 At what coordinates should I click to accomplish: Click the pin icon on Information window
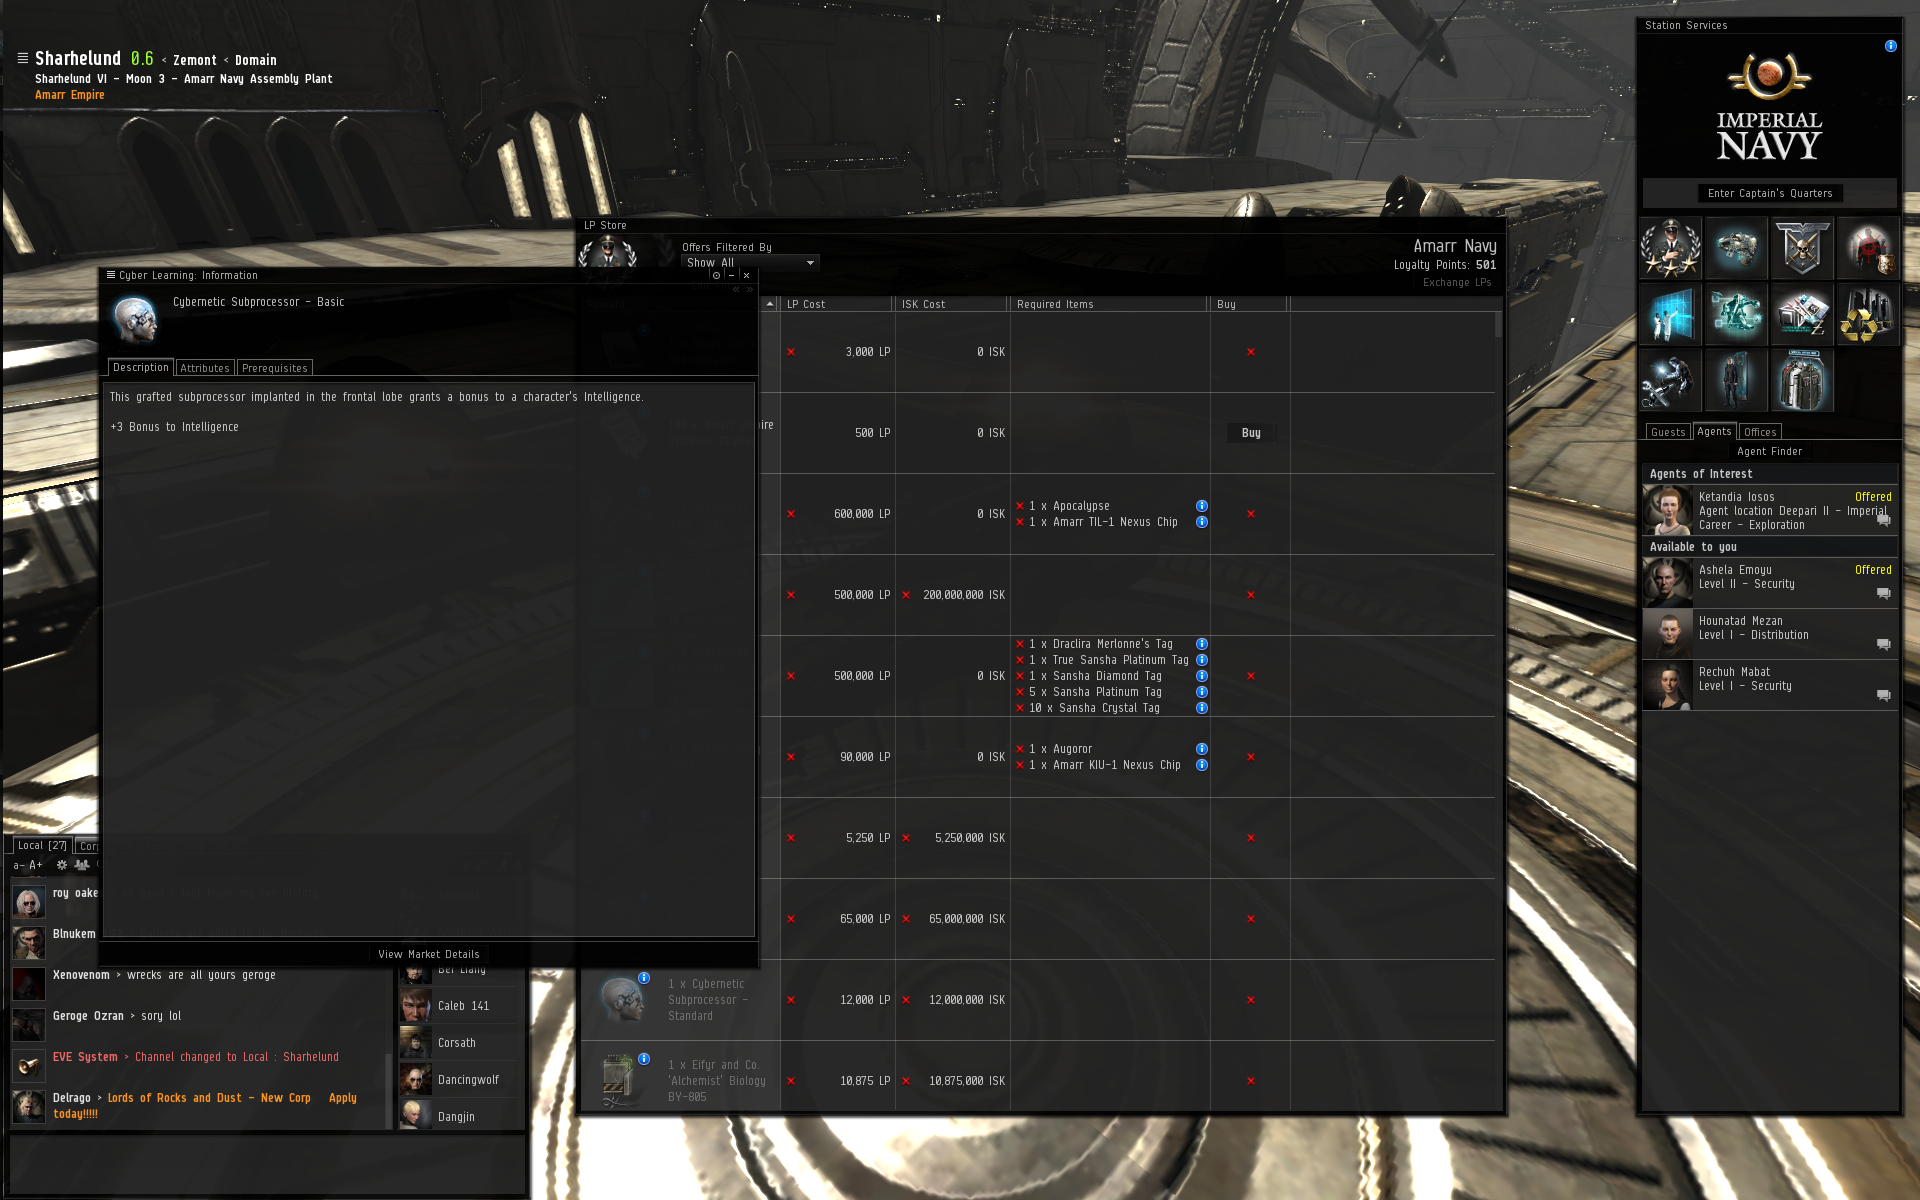point(716,276)
